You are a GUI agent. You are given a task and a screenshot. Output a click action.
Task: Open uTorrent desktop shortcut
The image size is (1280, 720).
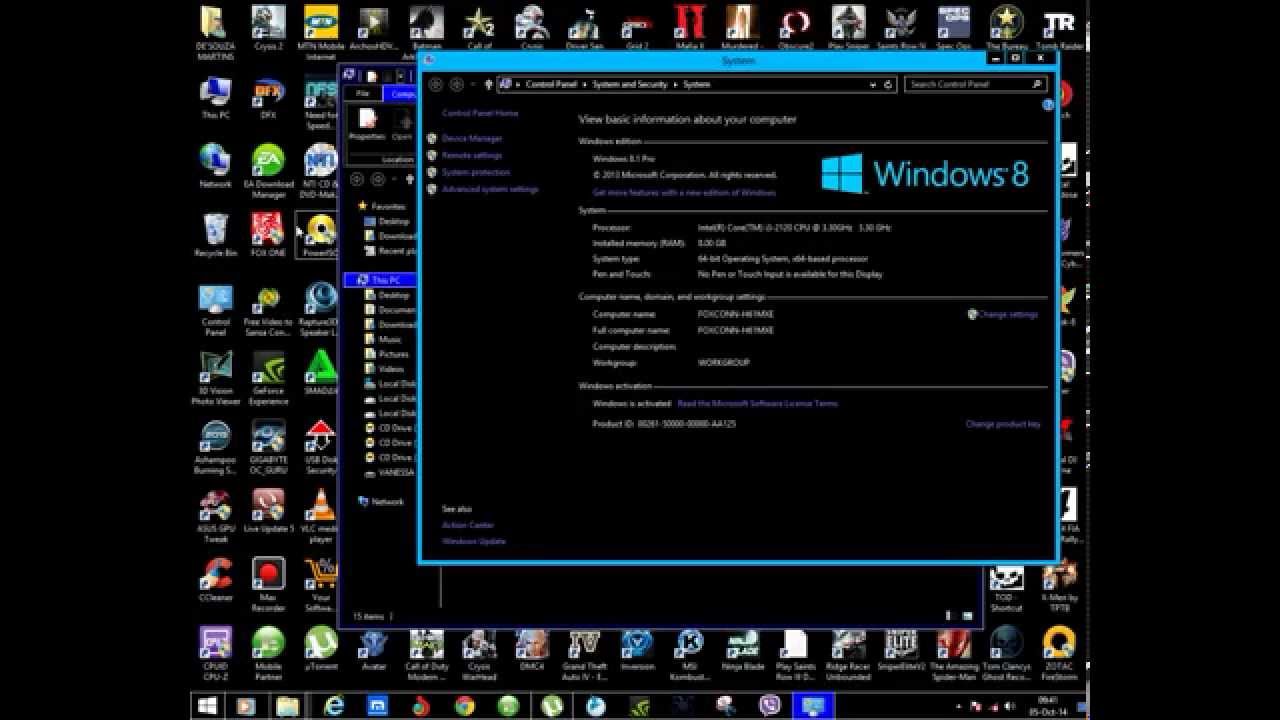pos(321,648)
